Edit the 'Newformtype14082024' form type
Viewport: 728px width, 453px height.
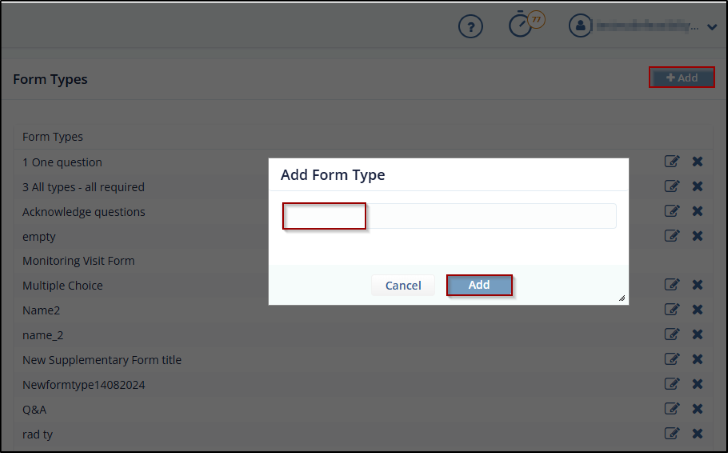click(x=672, y=384)
